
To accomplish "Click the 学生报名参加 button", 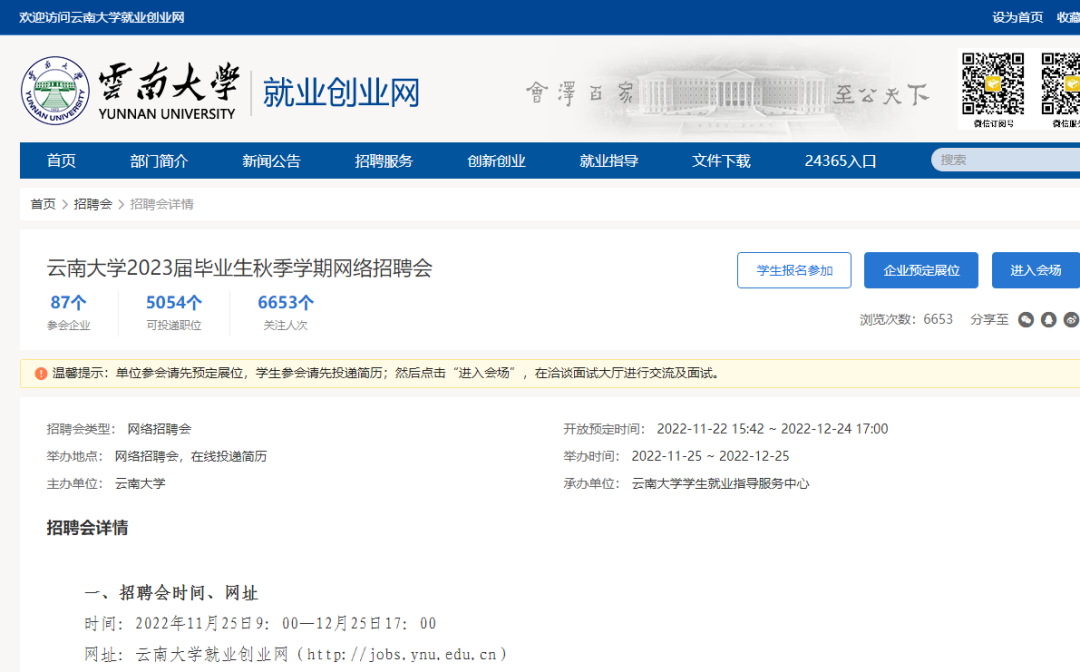I will pos(794,271).
